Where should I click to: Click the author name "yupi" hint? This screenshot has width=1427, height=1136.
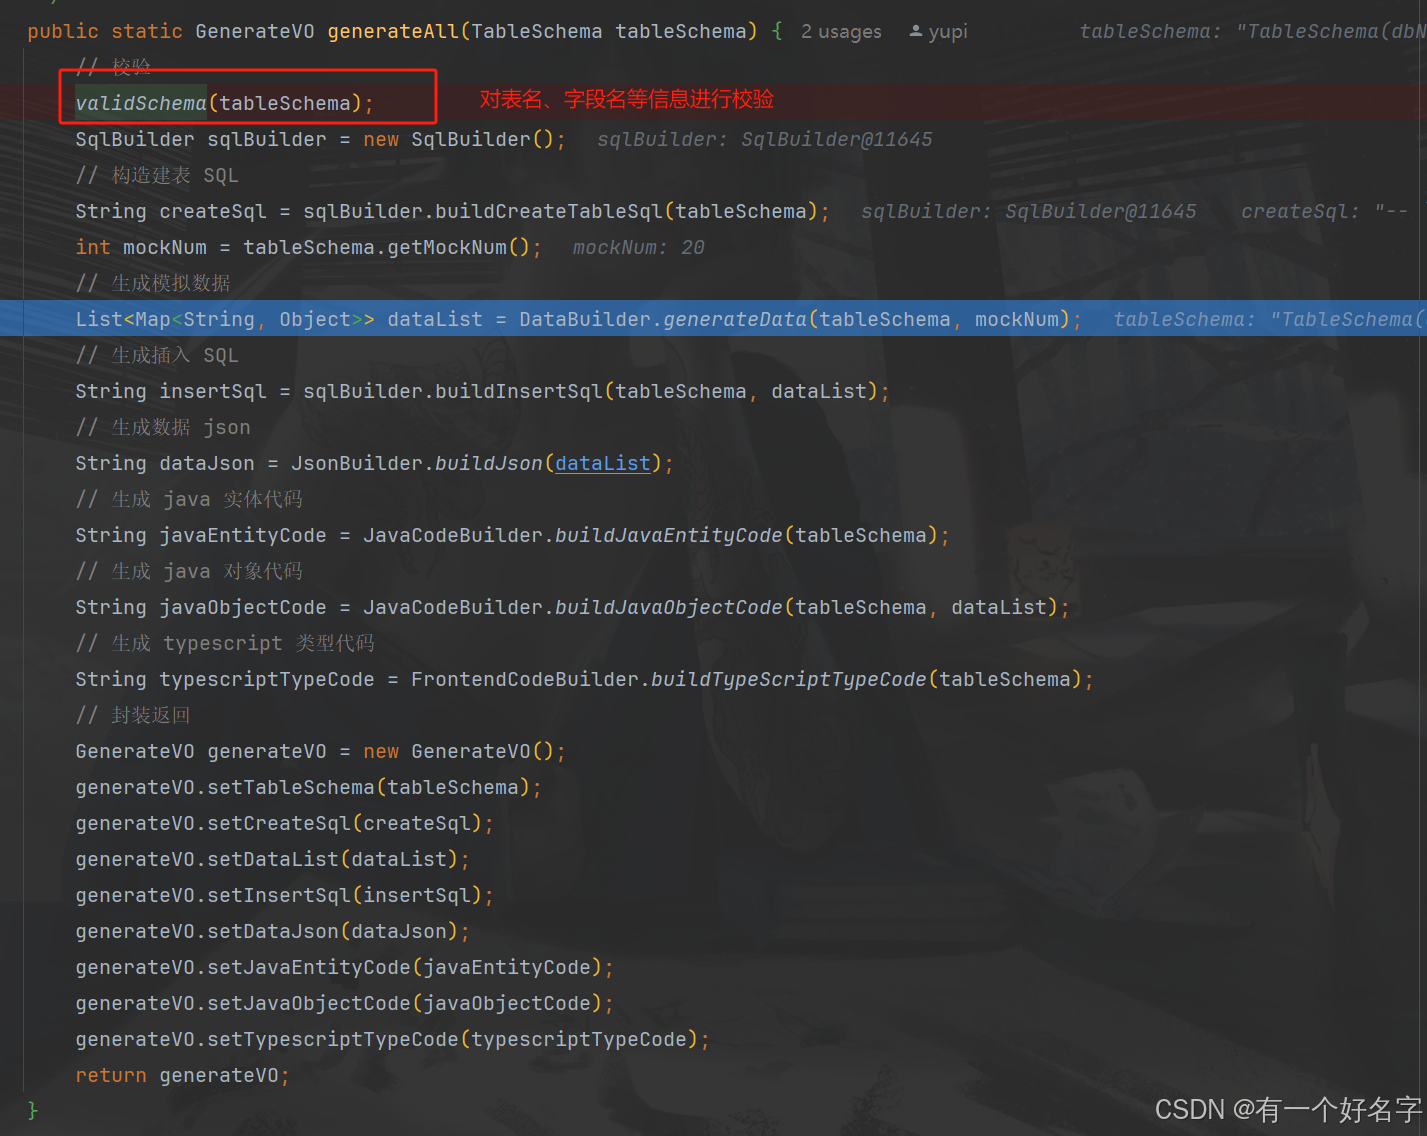pyautogui.click(x=948, y=32)
